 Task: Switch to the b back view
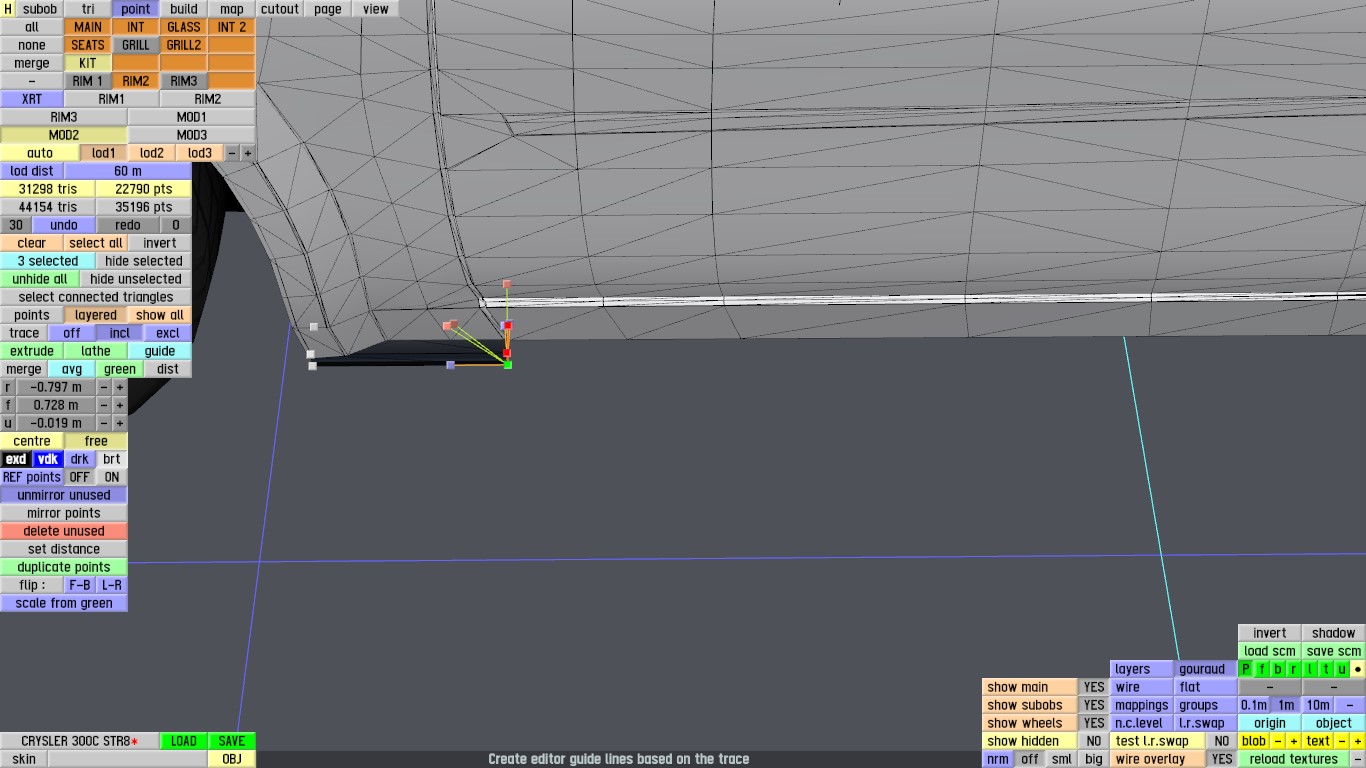click(1278, 669)
